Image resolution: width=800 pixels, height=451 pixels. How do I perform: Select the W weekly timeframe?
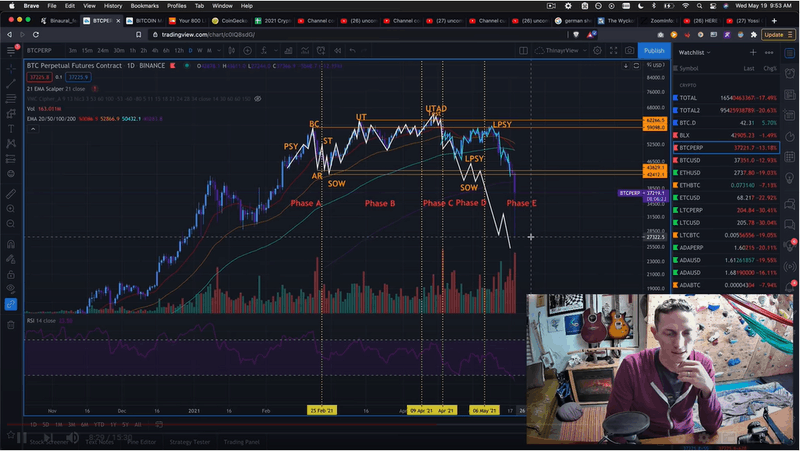[199, 51]
